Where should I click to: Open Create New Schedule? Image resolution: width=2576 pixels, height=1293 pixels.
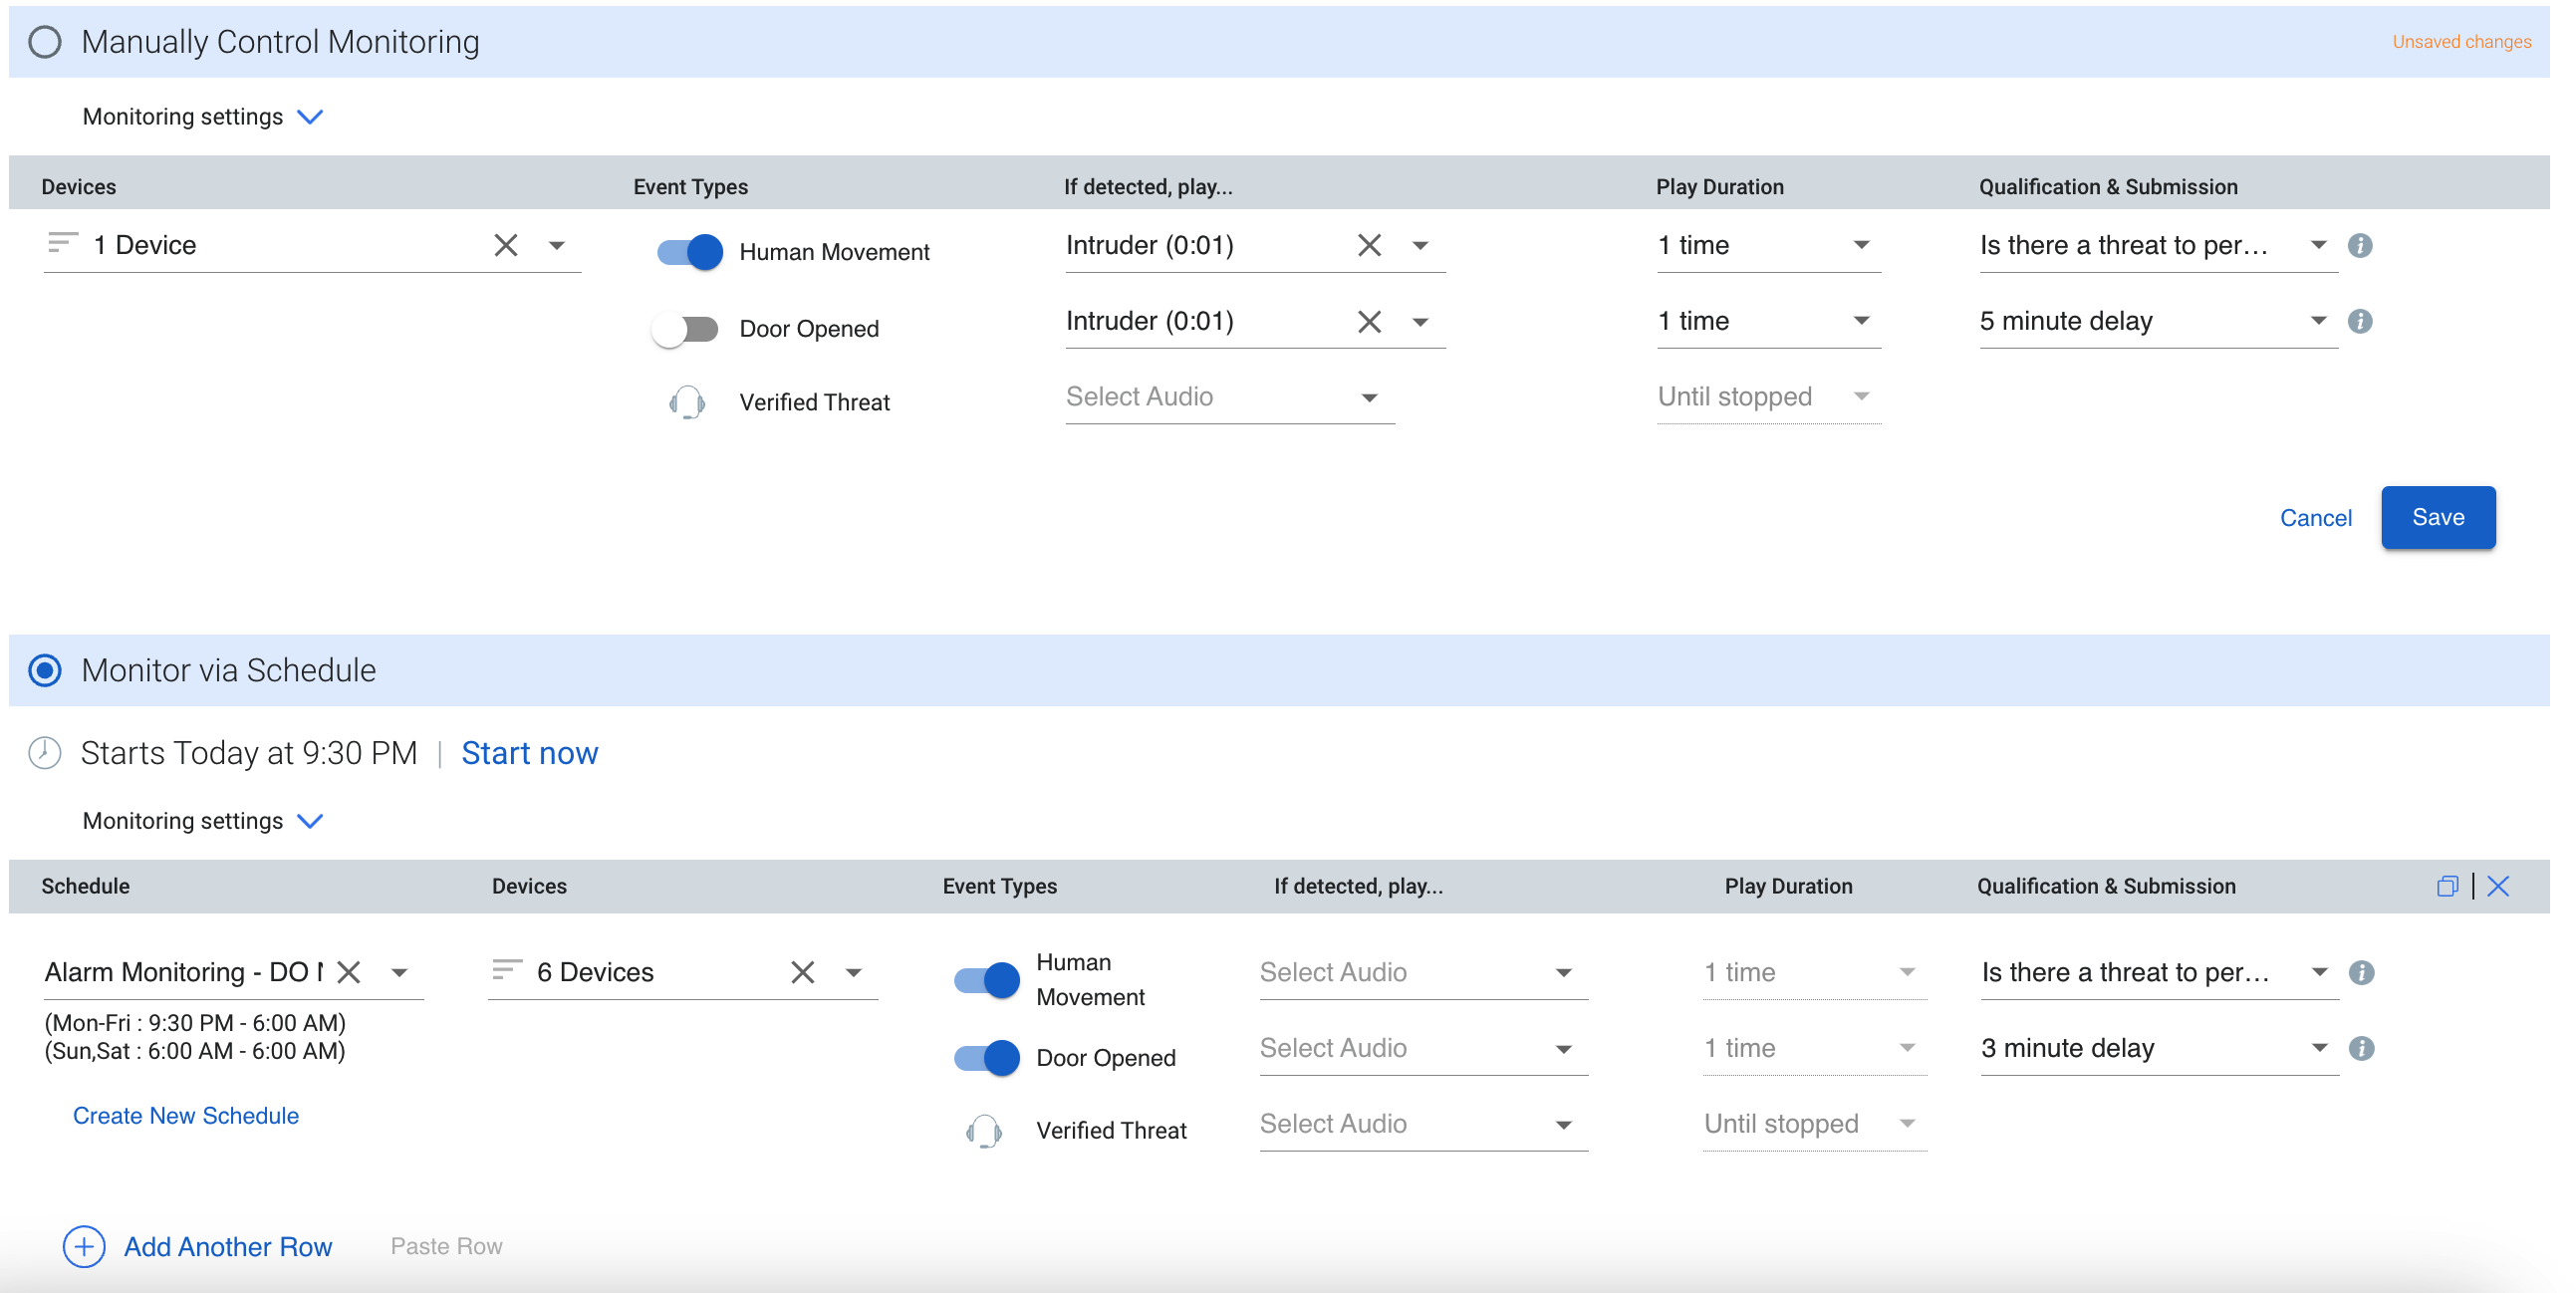[x=185, y=1115]
